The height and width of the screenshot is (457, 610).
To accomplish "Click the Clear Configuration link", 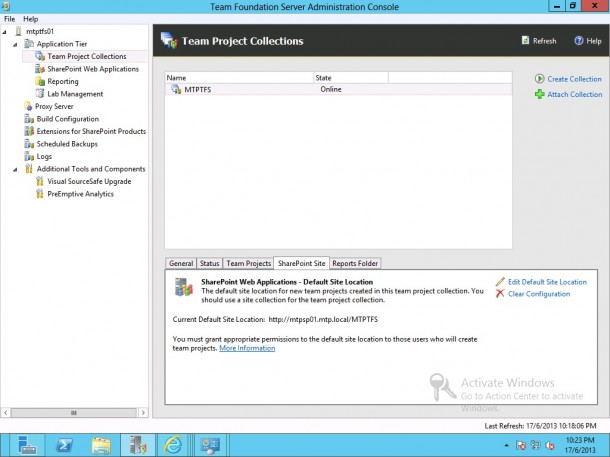I will tap(539, 294).
